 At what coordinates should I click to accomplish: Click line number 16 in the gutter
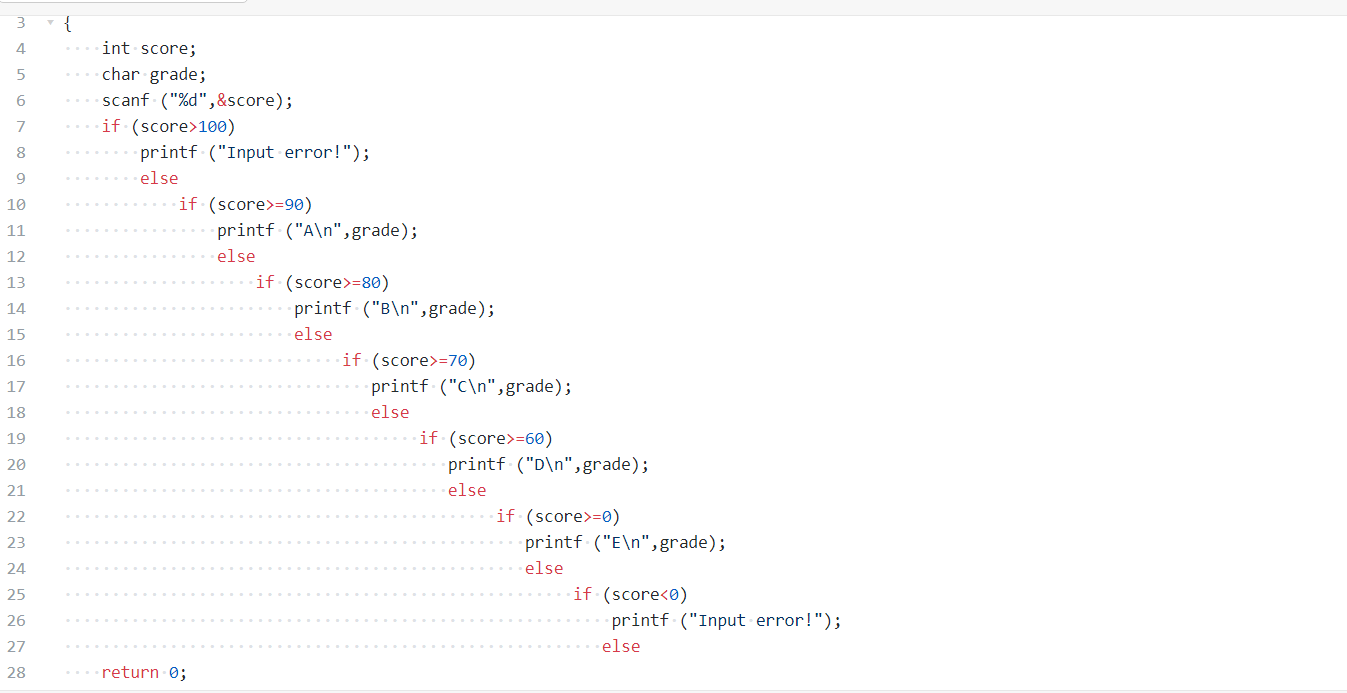click(16, 360)
